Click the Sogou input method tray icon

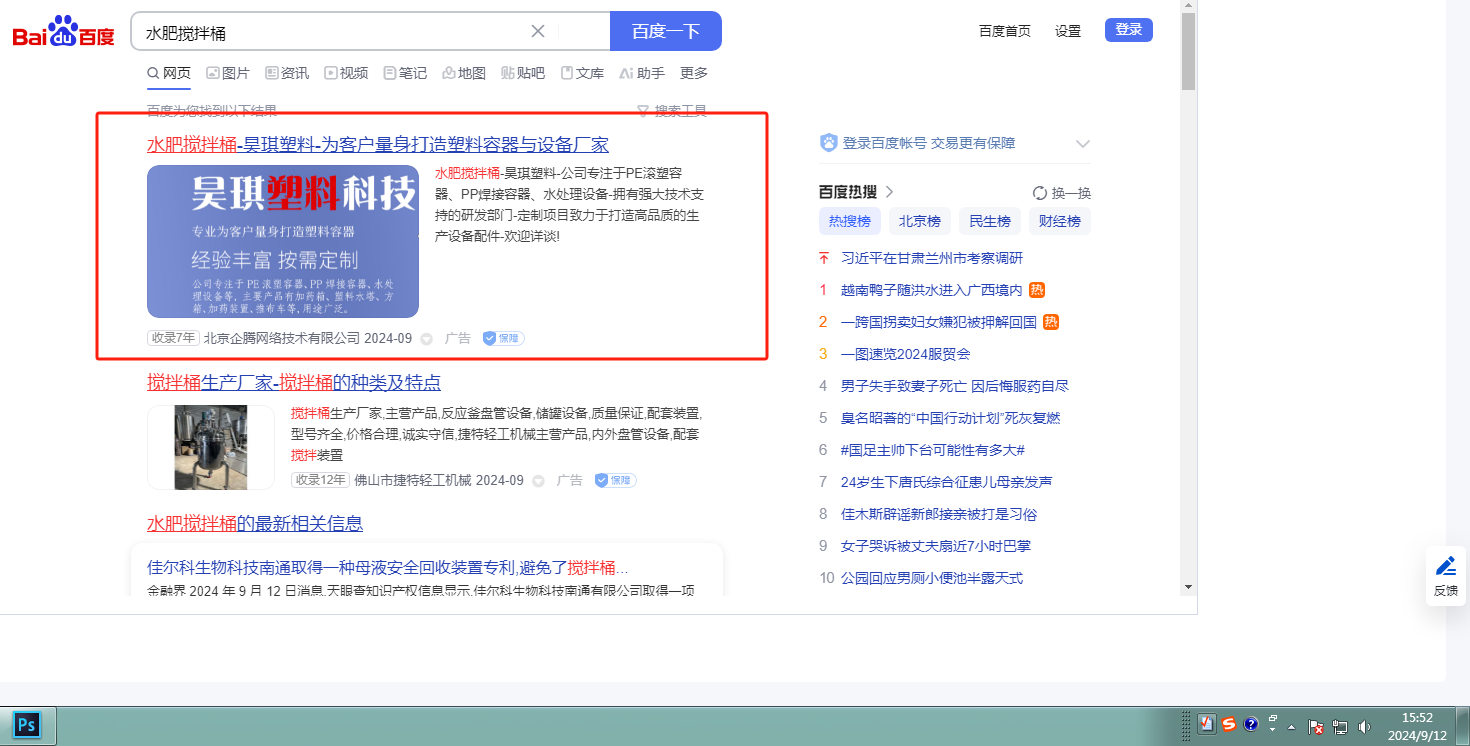pos(1229,724)
